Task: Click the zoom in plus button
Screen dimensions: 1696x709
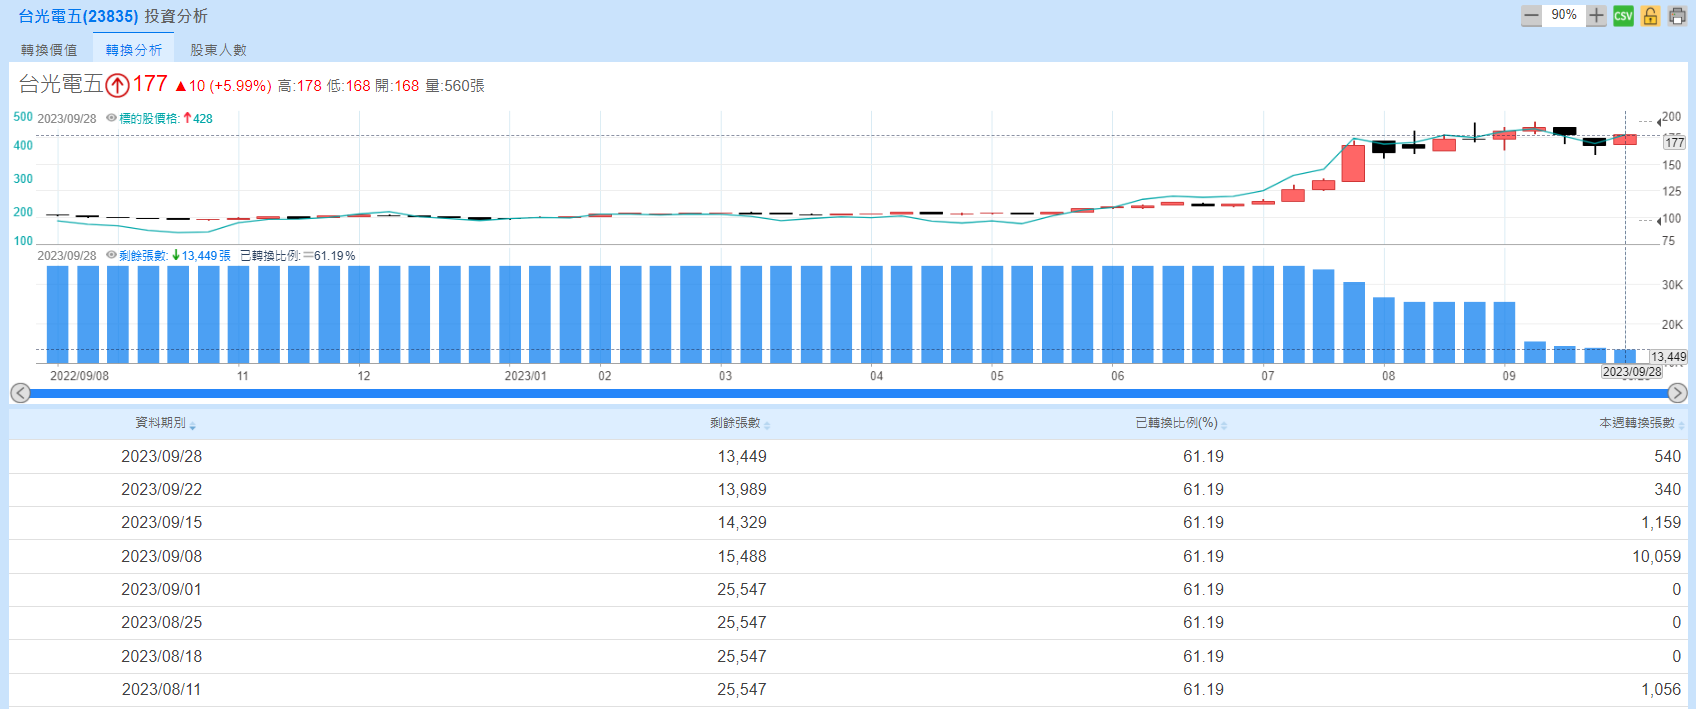Action: pyautogui.click(x=1596, y=16)
